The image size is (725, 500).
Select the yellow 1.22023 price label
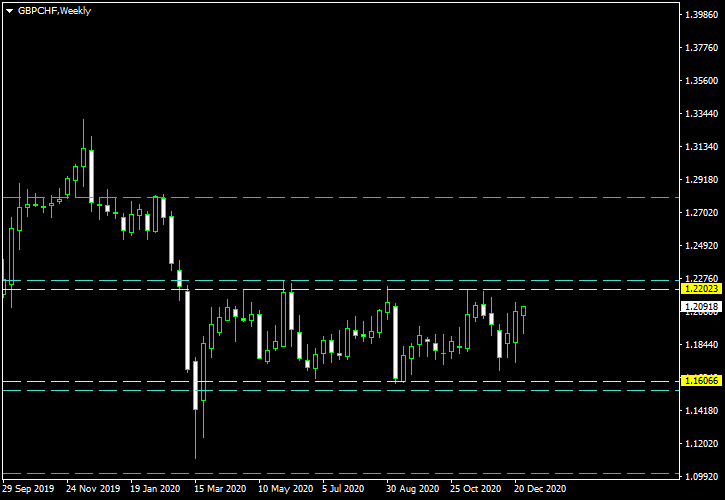[701, 289]
